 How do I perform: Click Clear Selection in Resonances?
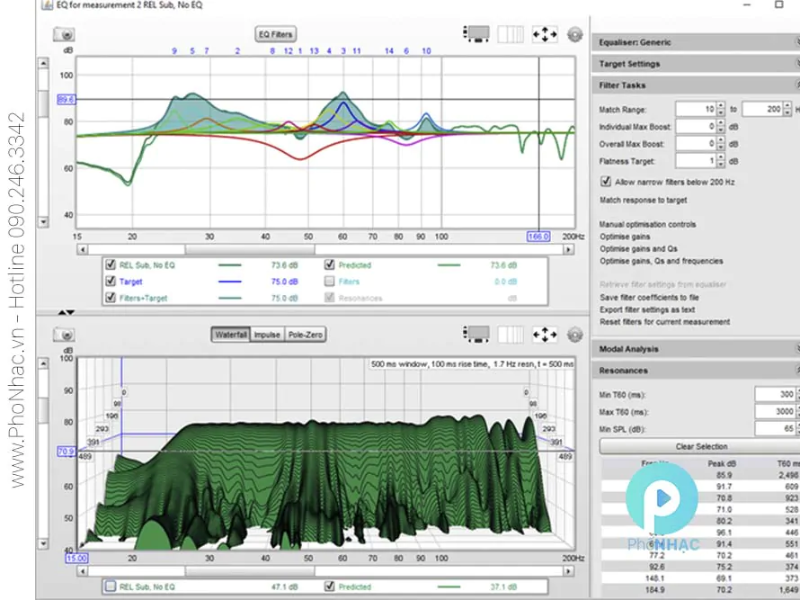(701, 447)
